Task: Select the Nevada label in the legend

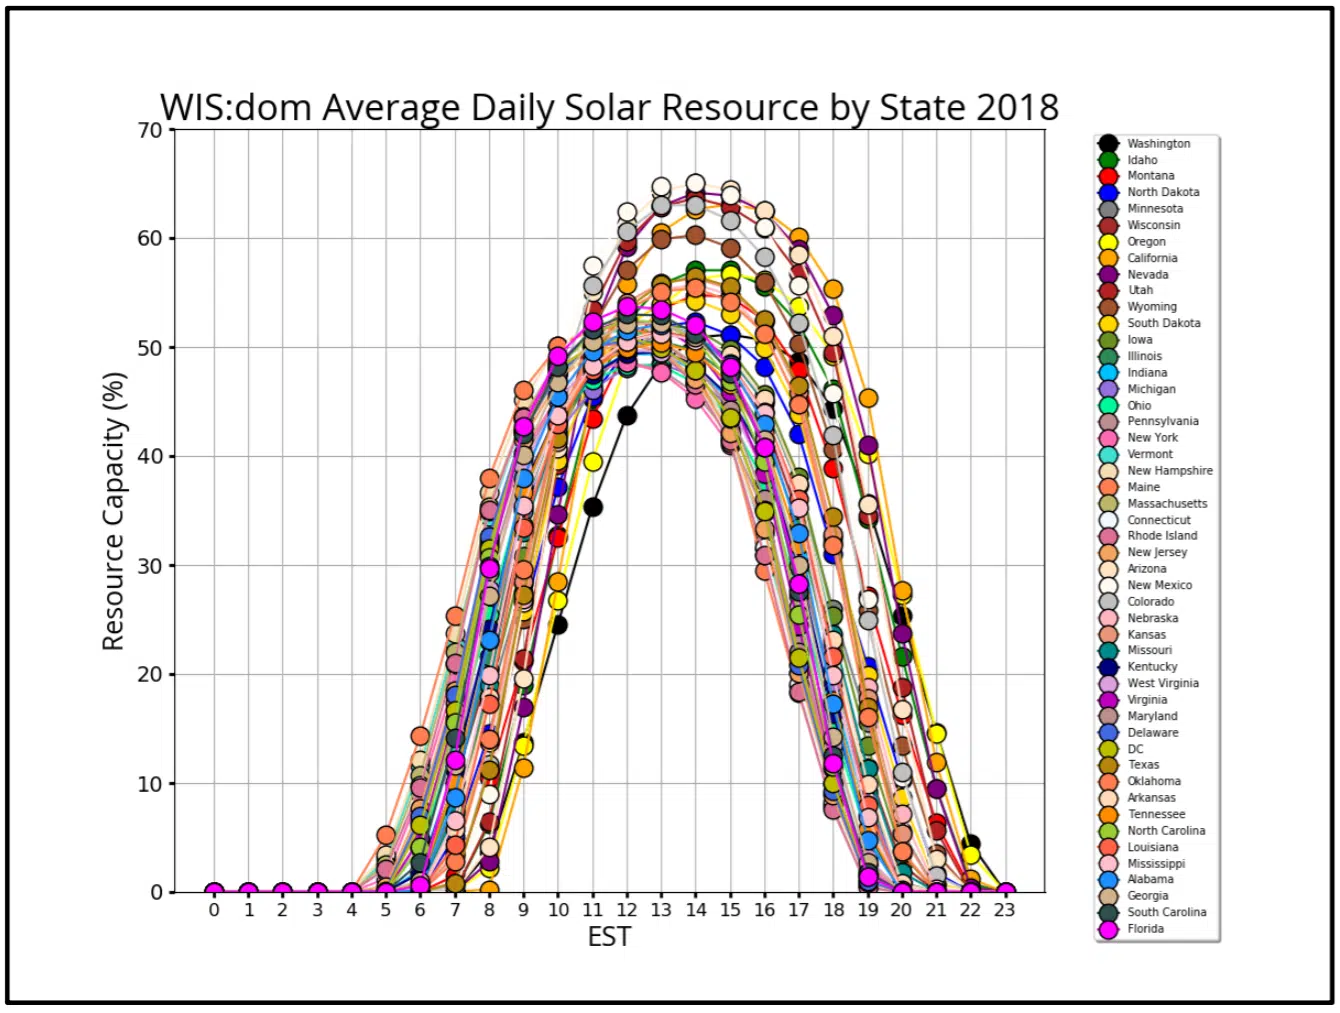Action: [1147, 275]
